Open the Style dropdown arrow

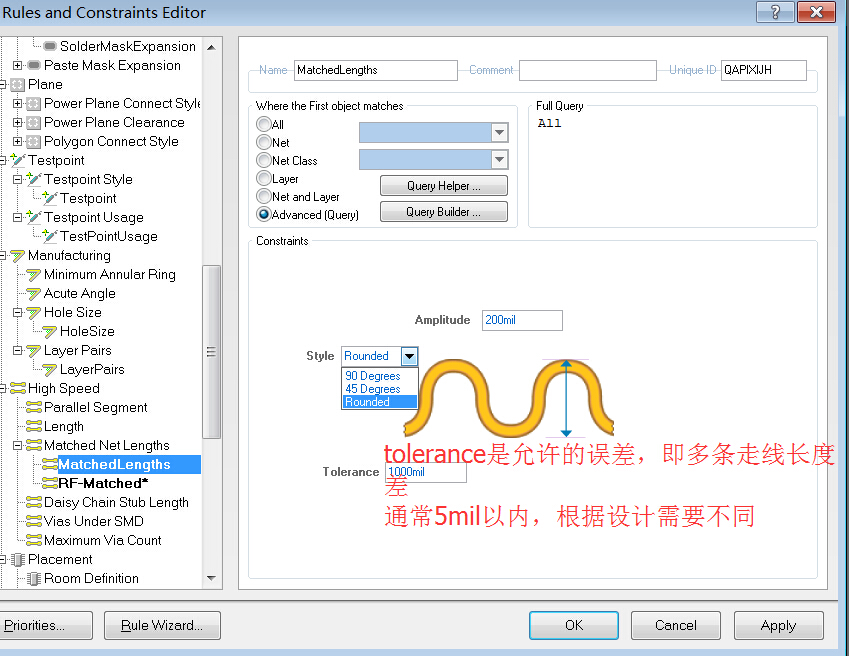tap(408, 356)
